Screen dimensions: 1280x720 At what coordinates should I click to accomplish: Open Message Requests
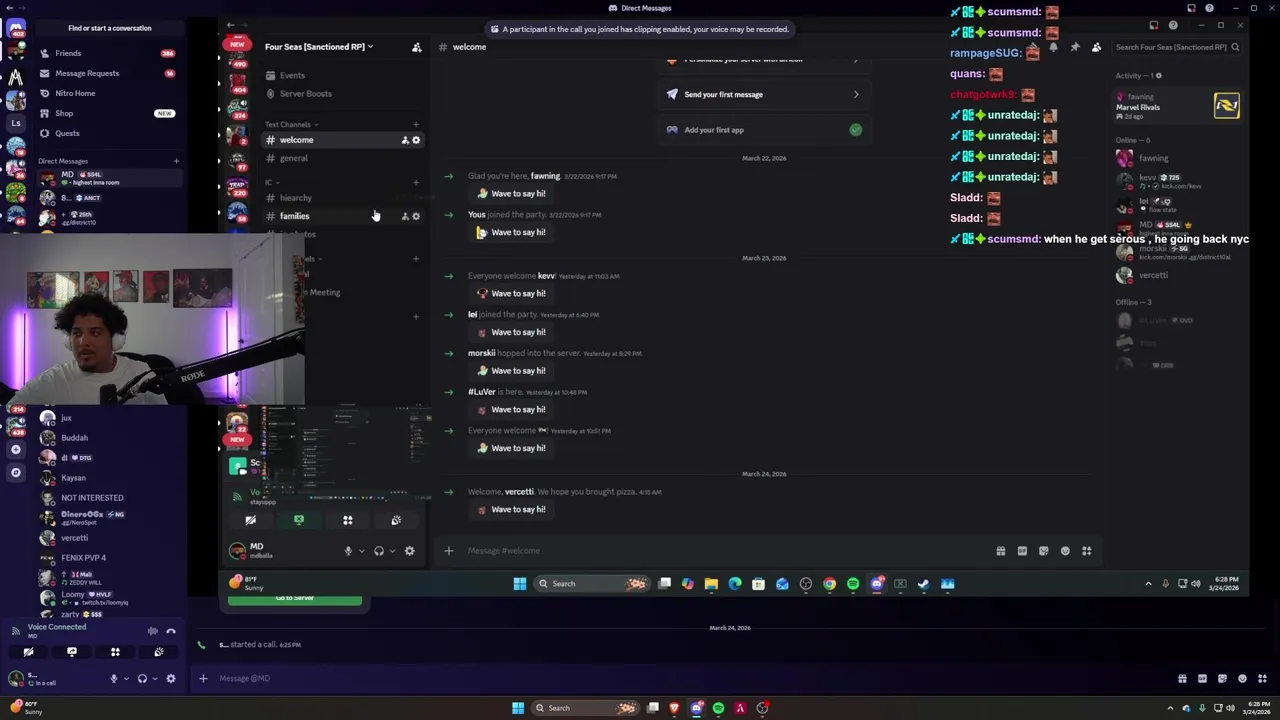(108, 73)
